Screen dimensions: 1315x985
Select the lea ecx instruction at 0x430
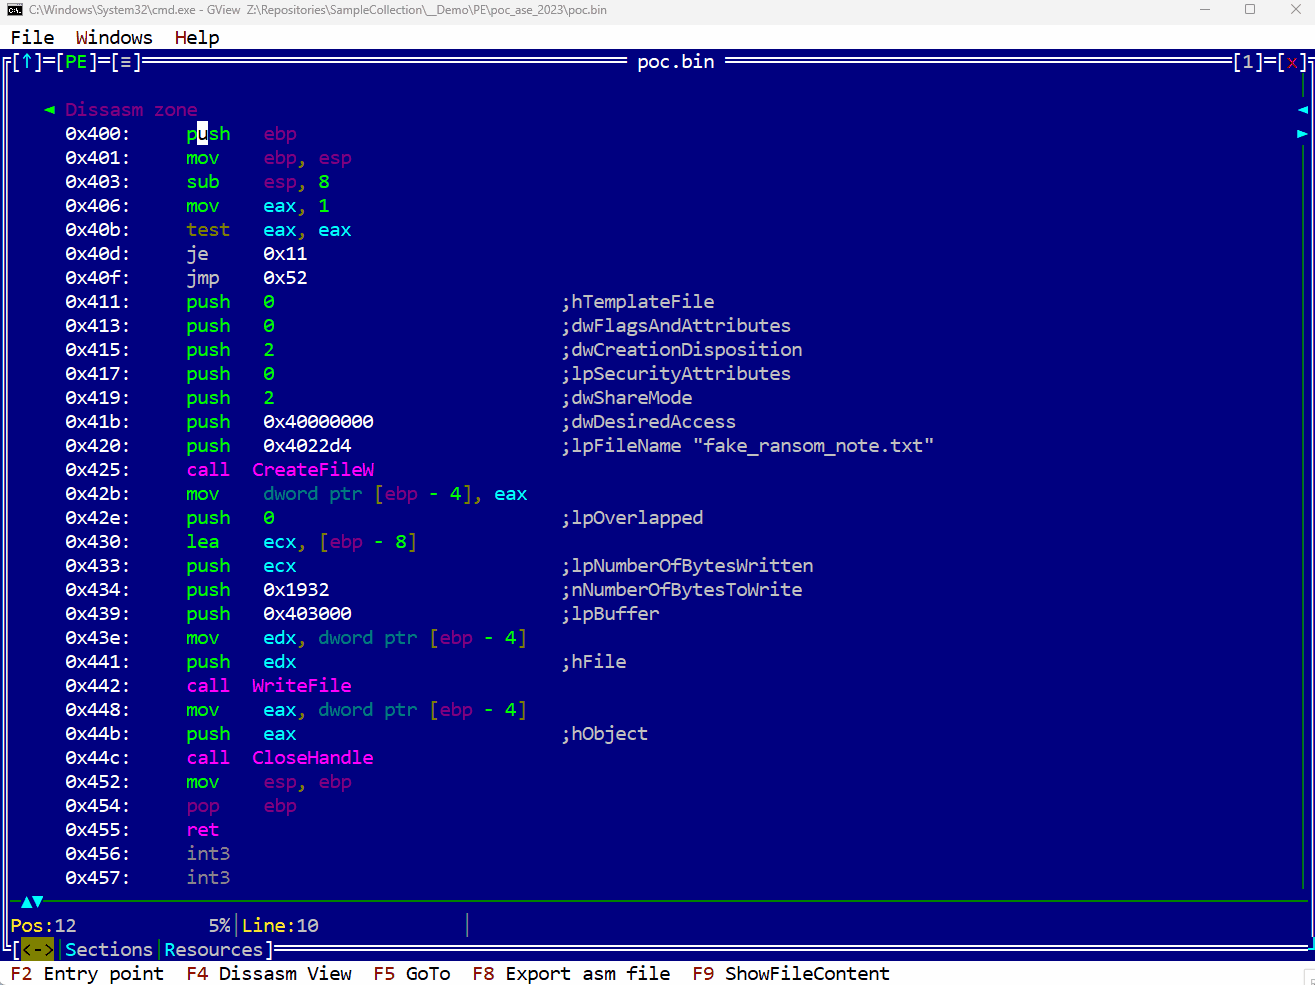[302, 542]
